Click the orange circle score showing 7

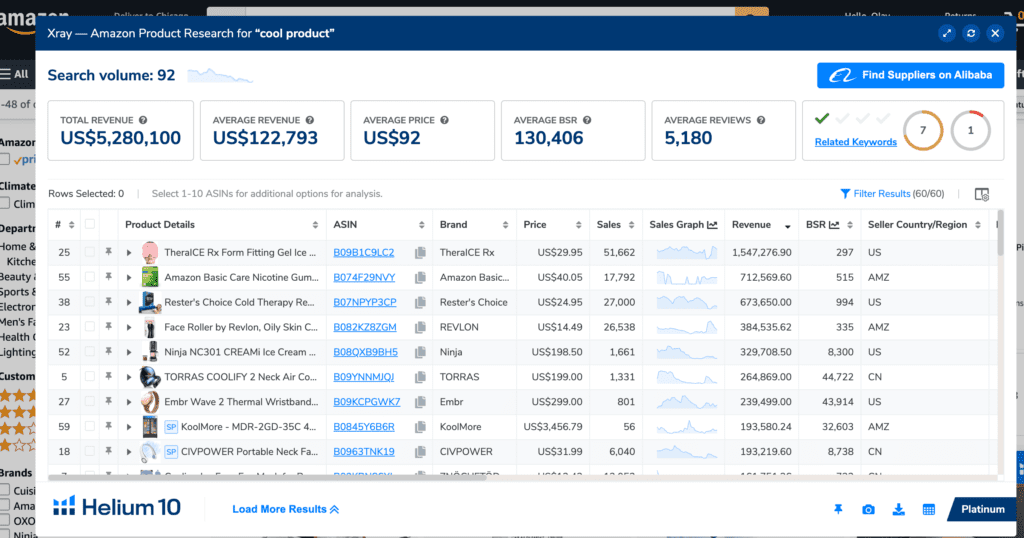point(923,131)
